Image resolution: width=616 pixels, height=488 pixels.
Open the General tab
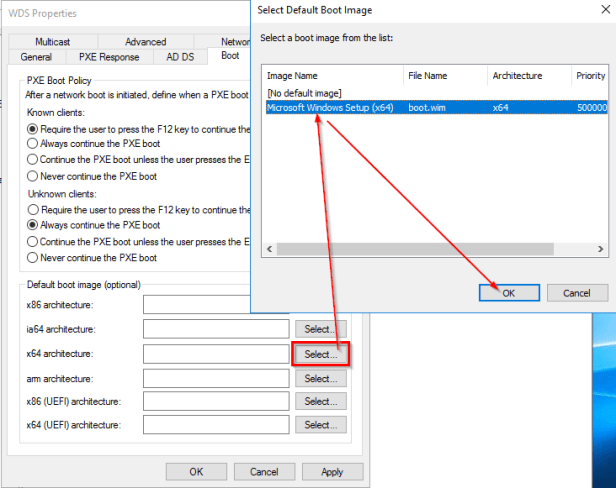point(36,57)
